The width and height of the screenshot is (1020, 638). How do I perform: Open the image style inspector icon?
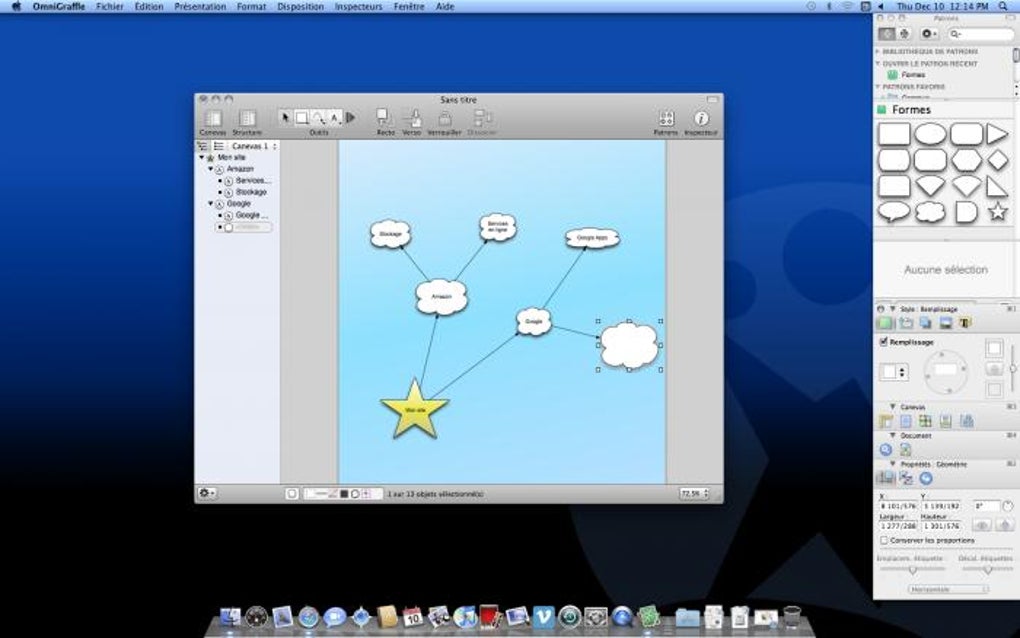pyautogui.click(x=945, y=323)
